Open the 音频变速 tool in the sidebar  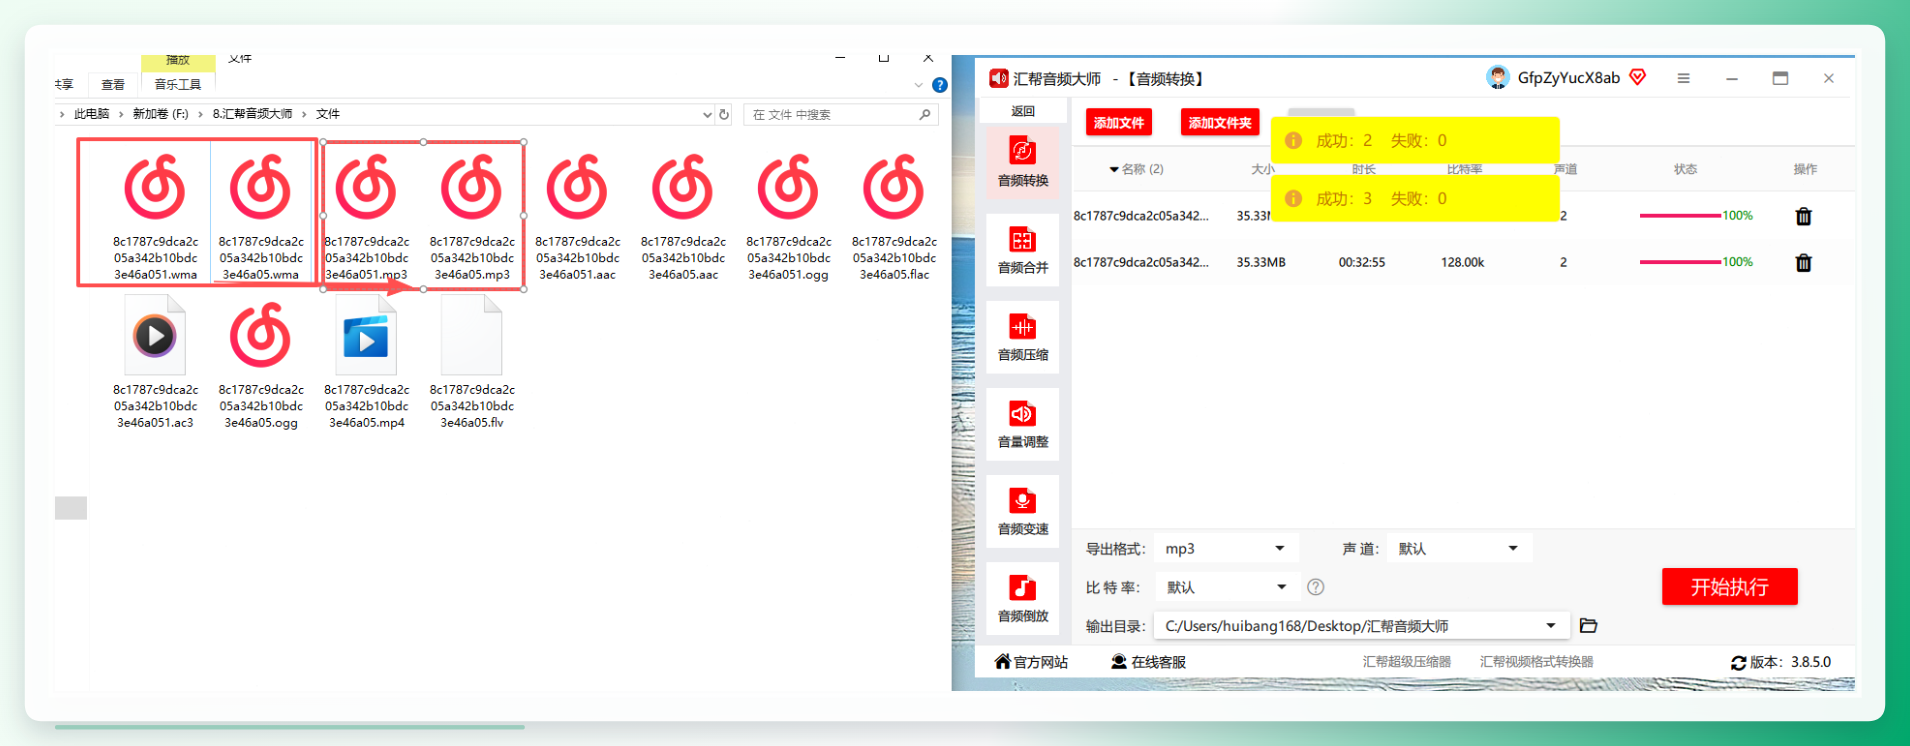1022,511
